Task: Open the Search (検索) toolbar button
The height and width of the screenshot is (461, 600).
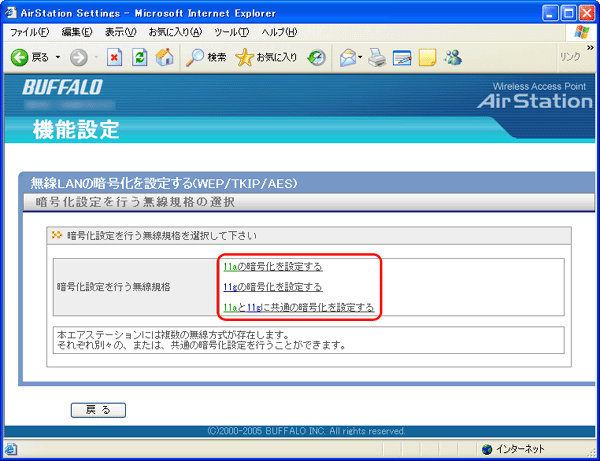Action: (x=207, y=58)
